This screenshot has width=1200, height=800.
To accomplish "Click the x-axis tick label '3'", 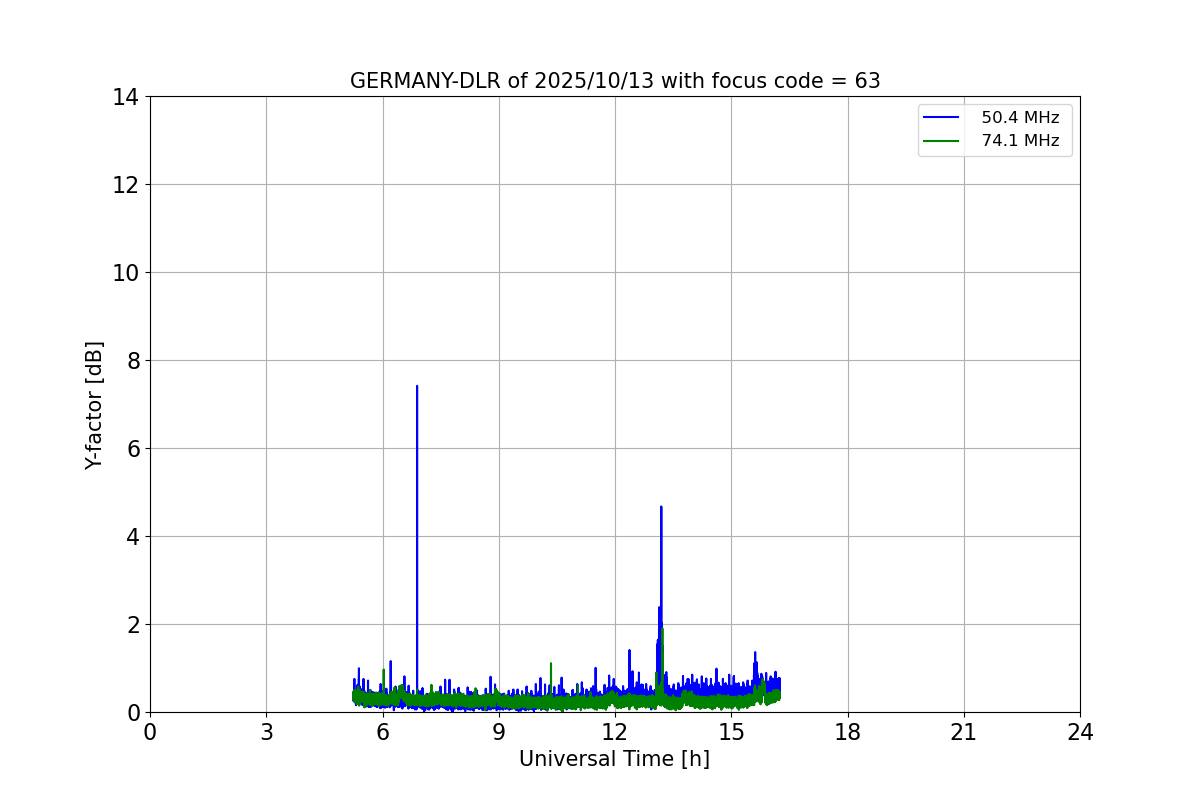I will (266, 732).
